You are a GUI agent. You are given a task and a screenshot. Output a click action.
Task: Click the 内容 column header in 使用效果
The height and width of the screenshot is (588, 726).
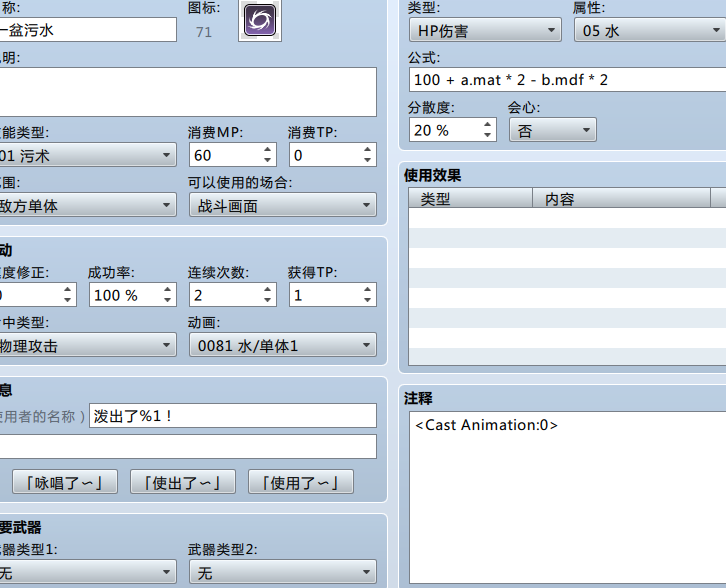pyautogui.click(x=621, y=198)
